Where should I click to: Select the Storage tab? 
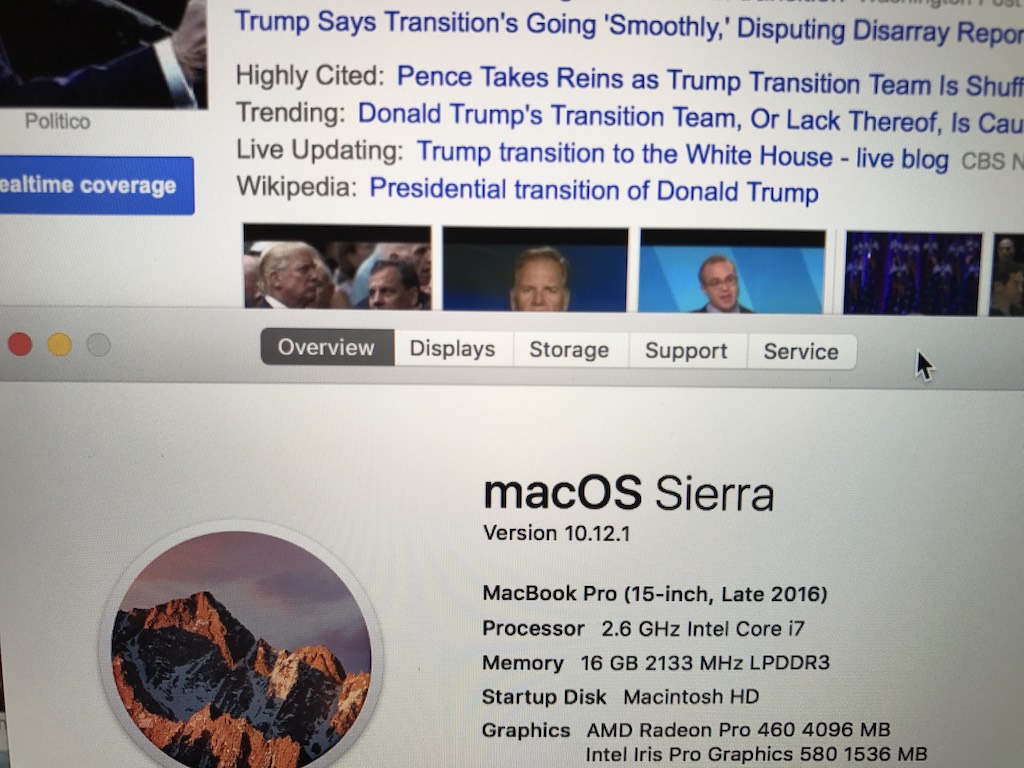point(570,350)
